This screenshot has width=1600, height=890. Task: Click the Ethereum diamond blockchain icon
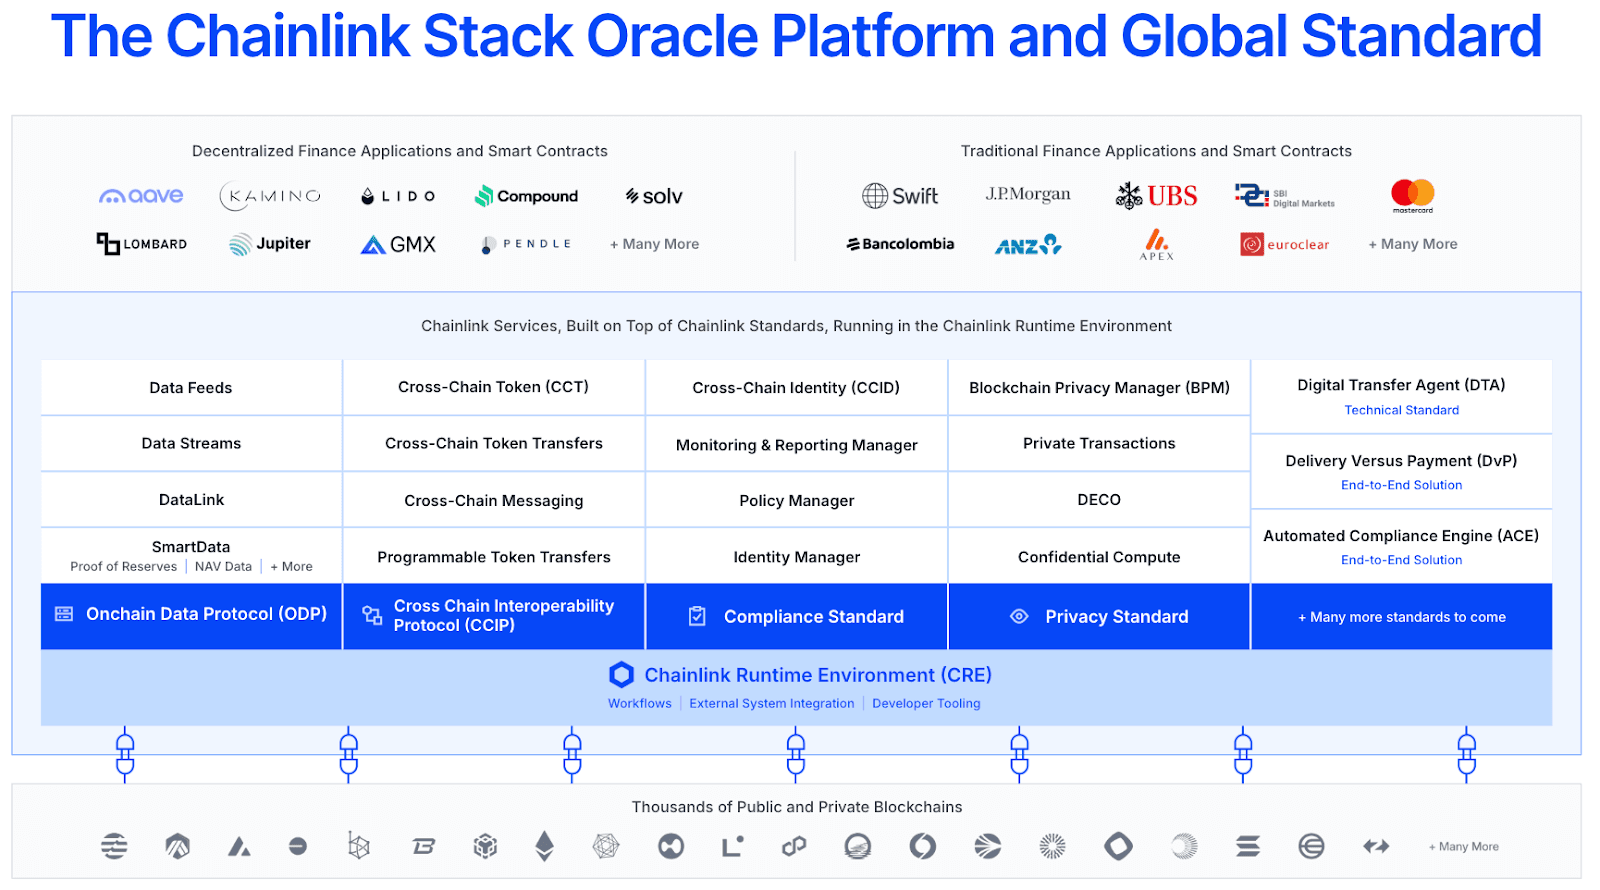point(545,846)
